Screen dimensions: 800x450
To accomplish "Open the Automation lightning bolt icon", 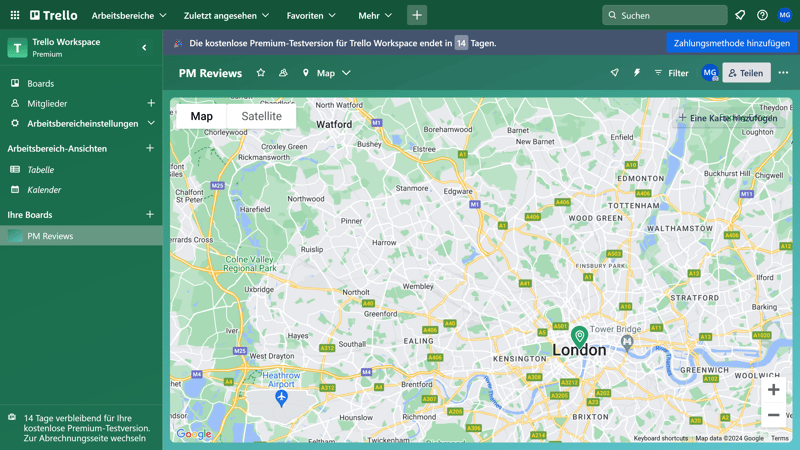I will click(x=636, y=73).
